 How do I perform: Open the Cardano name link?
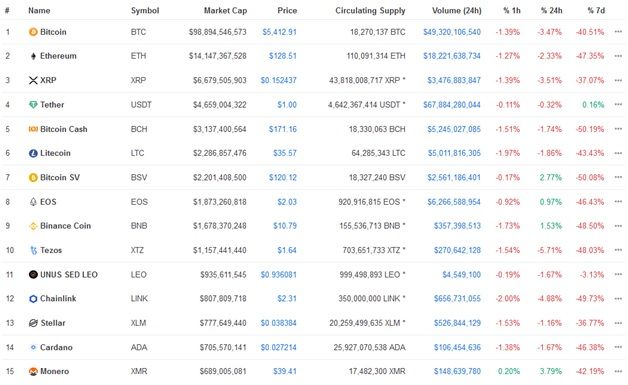56,347
